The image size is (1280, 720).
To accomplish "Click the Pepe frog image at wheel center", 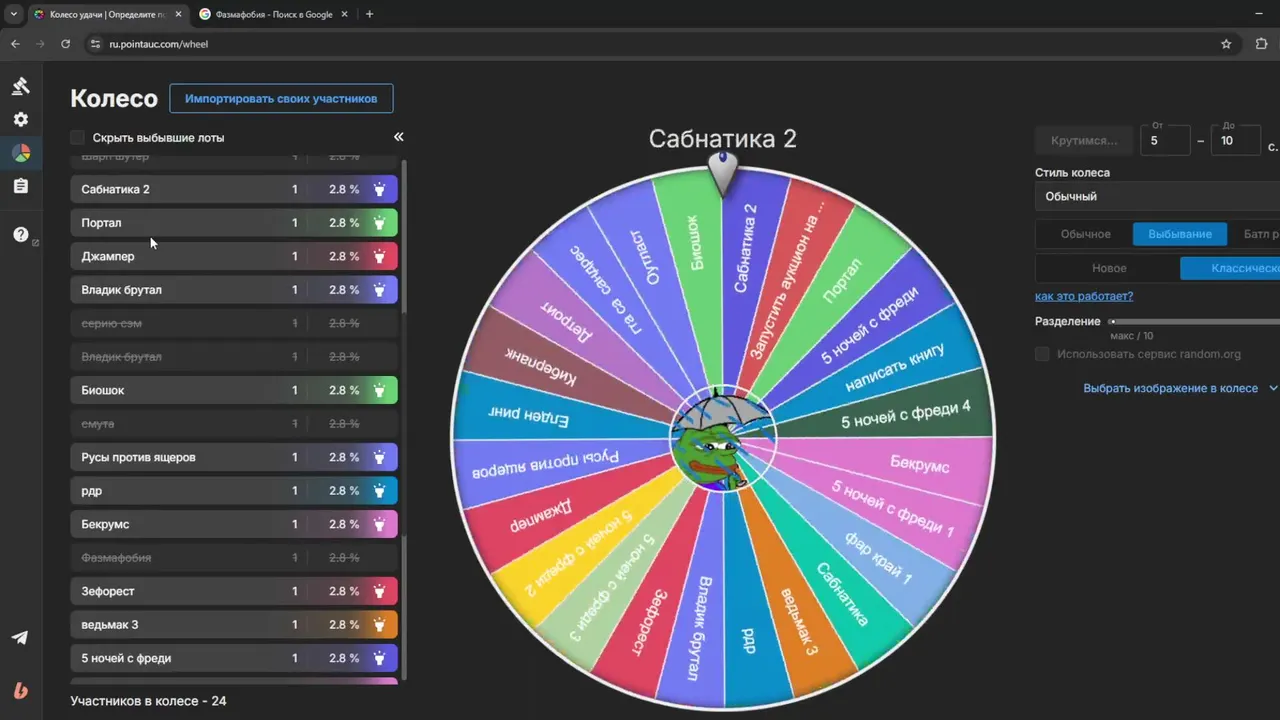I will (722, 440).
